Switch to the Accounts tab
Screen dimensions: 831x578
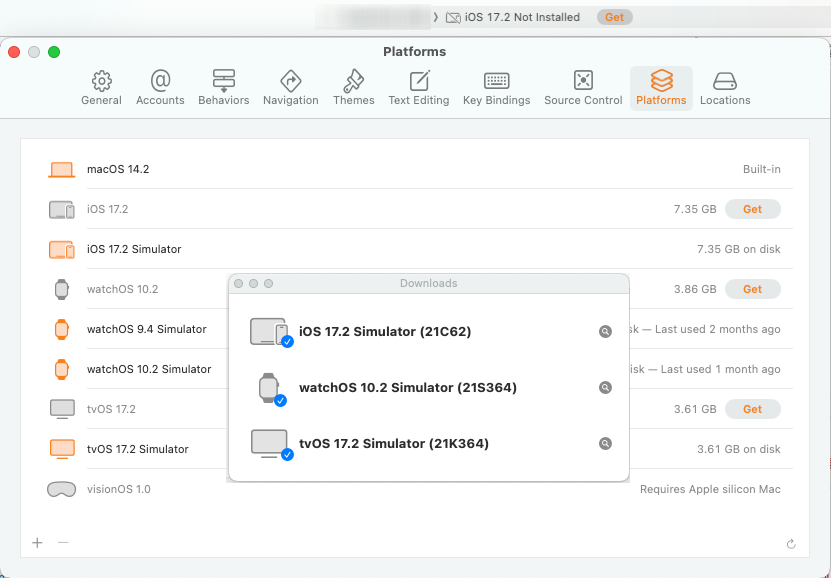(160, 88)
